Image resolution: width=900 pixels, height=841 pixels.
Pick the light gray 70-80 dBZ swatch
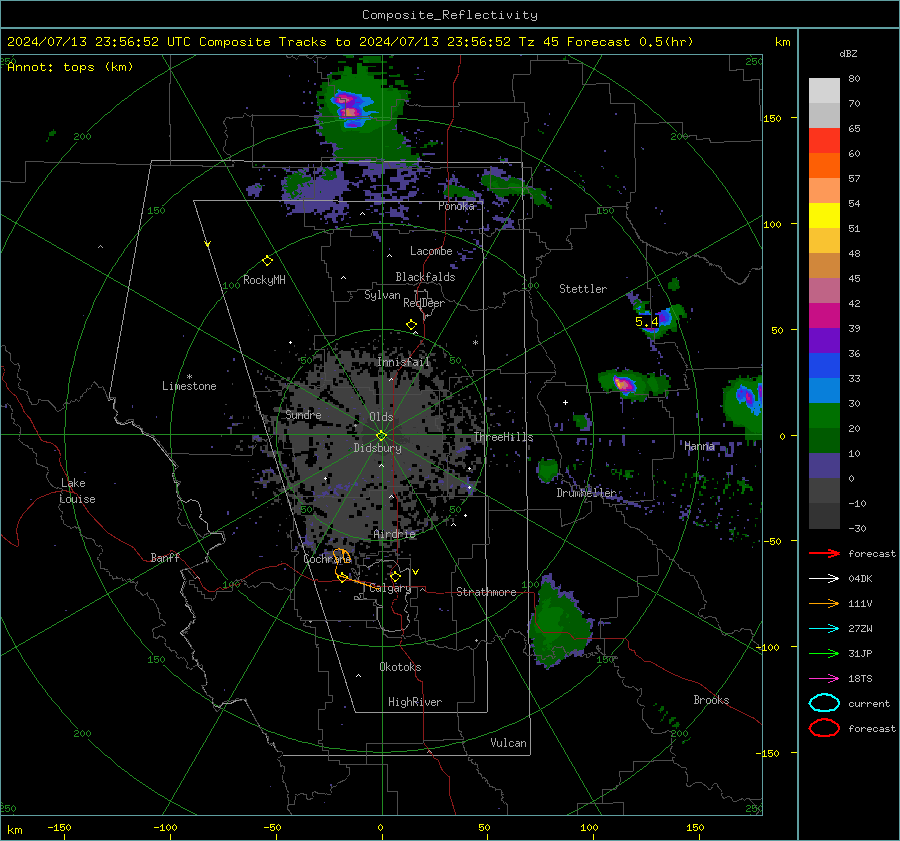tap(824, 91)
